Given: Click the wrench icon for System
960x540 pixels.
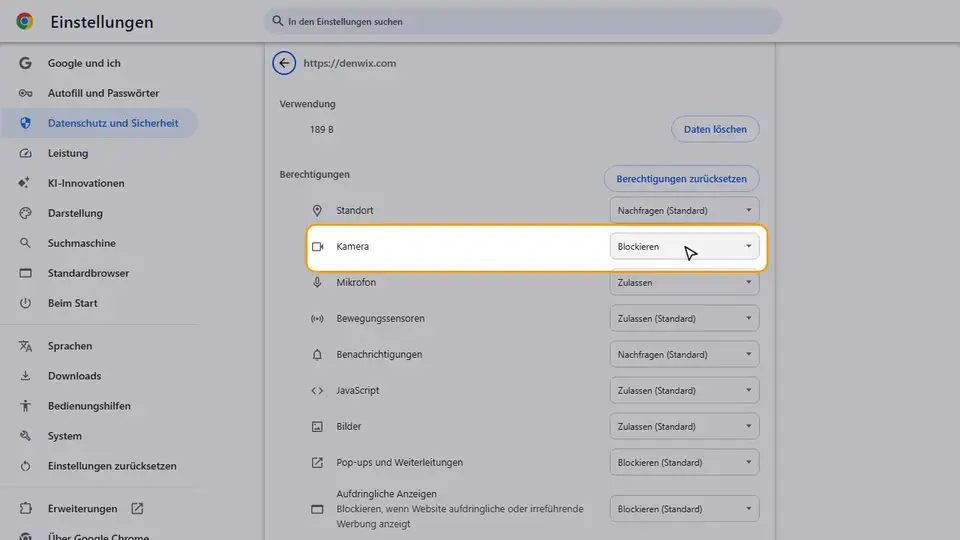Looking at the screenshot, I should coord(25,436).
